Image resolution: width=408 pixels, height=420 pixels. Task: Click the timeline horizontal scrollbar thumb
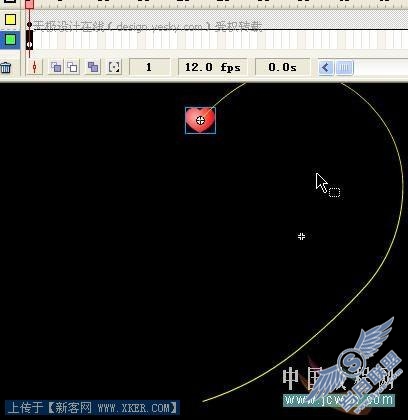(344, 68)
